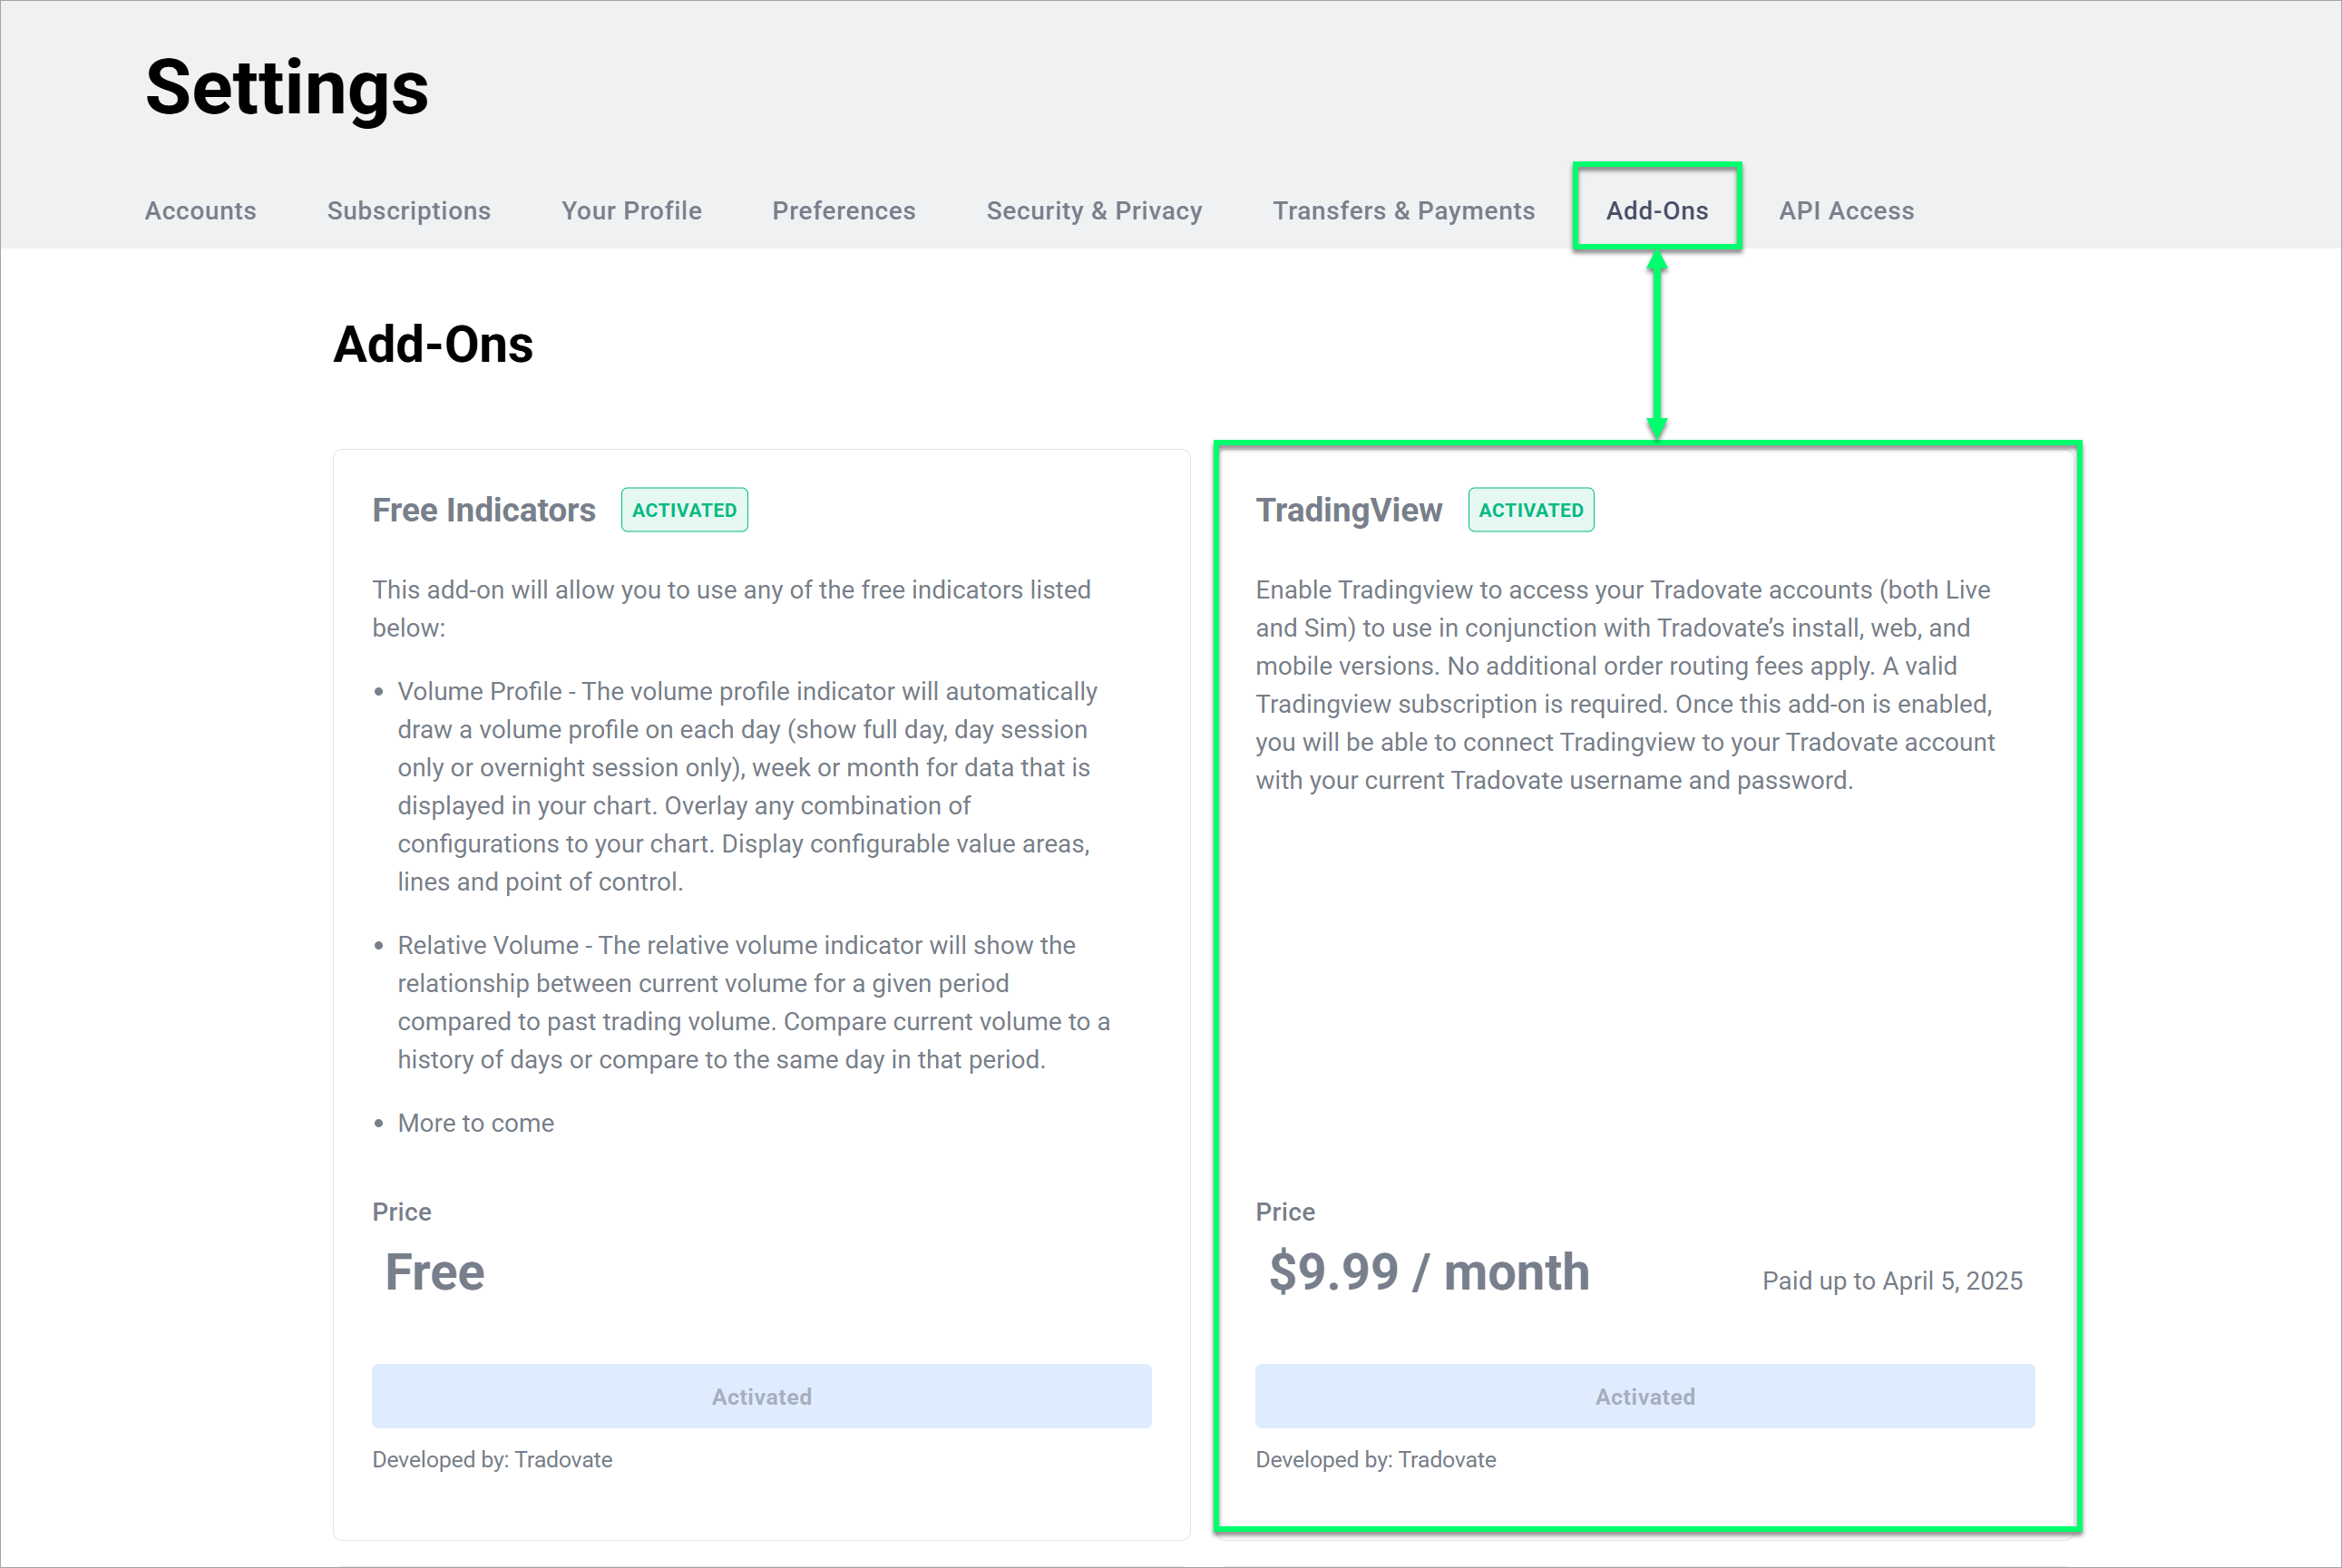Click the $9.99 per month price text
The image size is (2342, 1568).
(1427, 1272)
